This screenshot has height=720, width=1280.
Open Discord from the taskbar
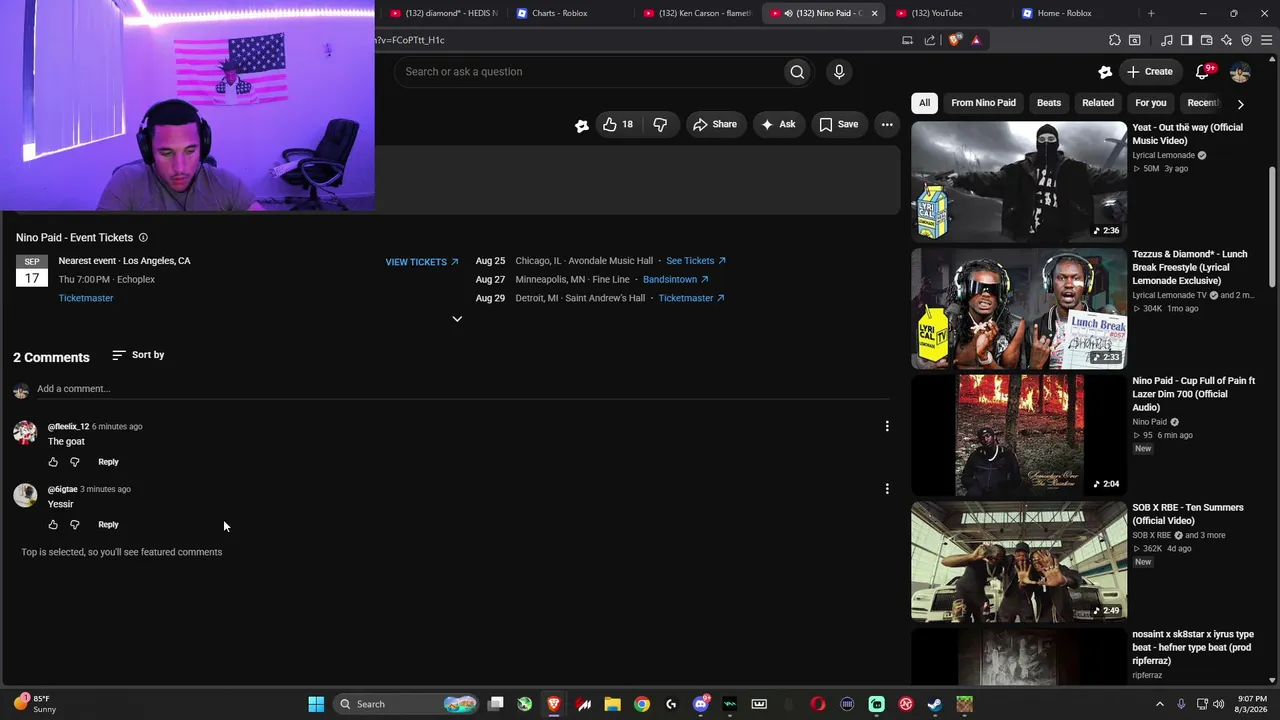click(701, 704)
